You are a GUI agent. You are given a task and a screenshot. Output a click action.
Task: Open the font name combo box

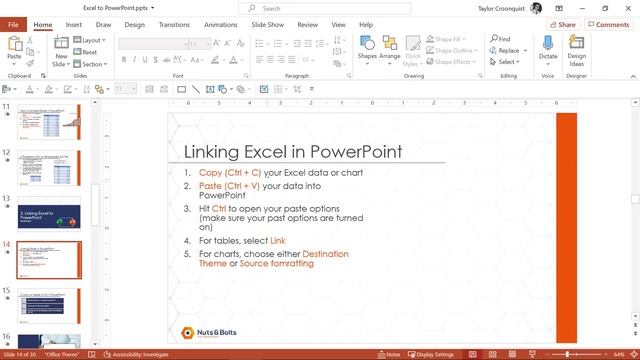tap(153, 44)
